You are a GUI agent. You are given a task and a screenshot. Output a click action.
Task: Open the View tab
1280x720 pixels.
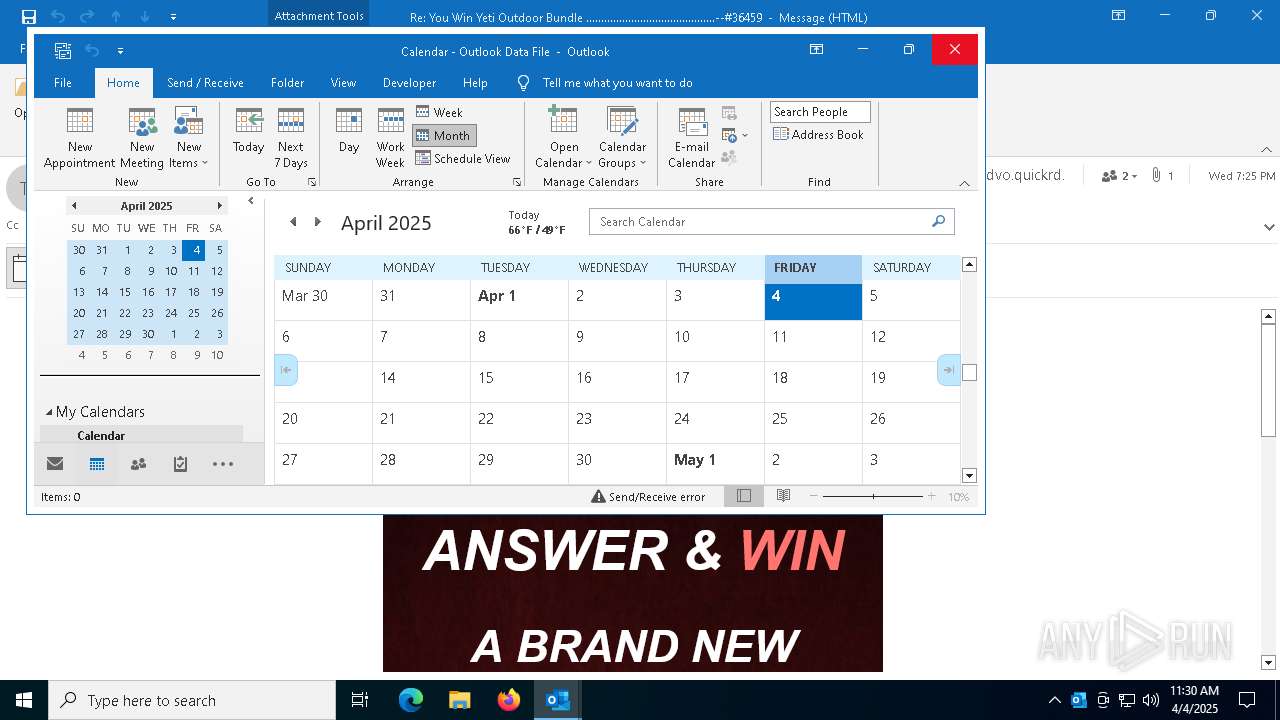coord(343,83)
